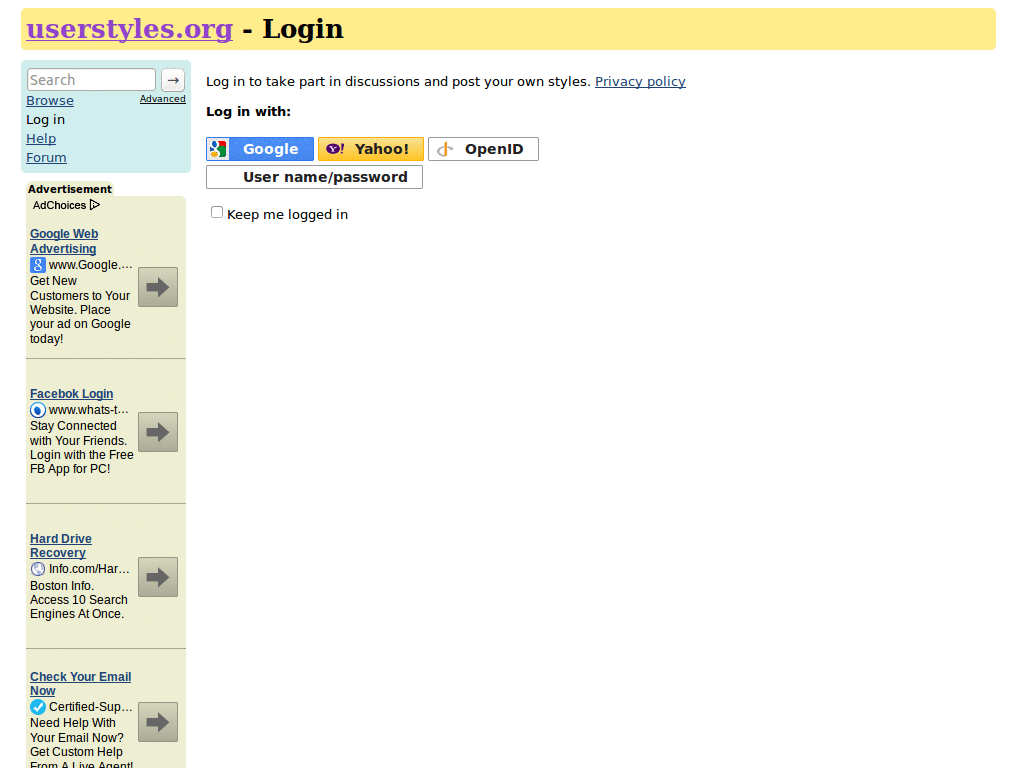1024x768 pixels.
Task: Go to userstyles.org home link in header
Action: (x=129, y=29)
